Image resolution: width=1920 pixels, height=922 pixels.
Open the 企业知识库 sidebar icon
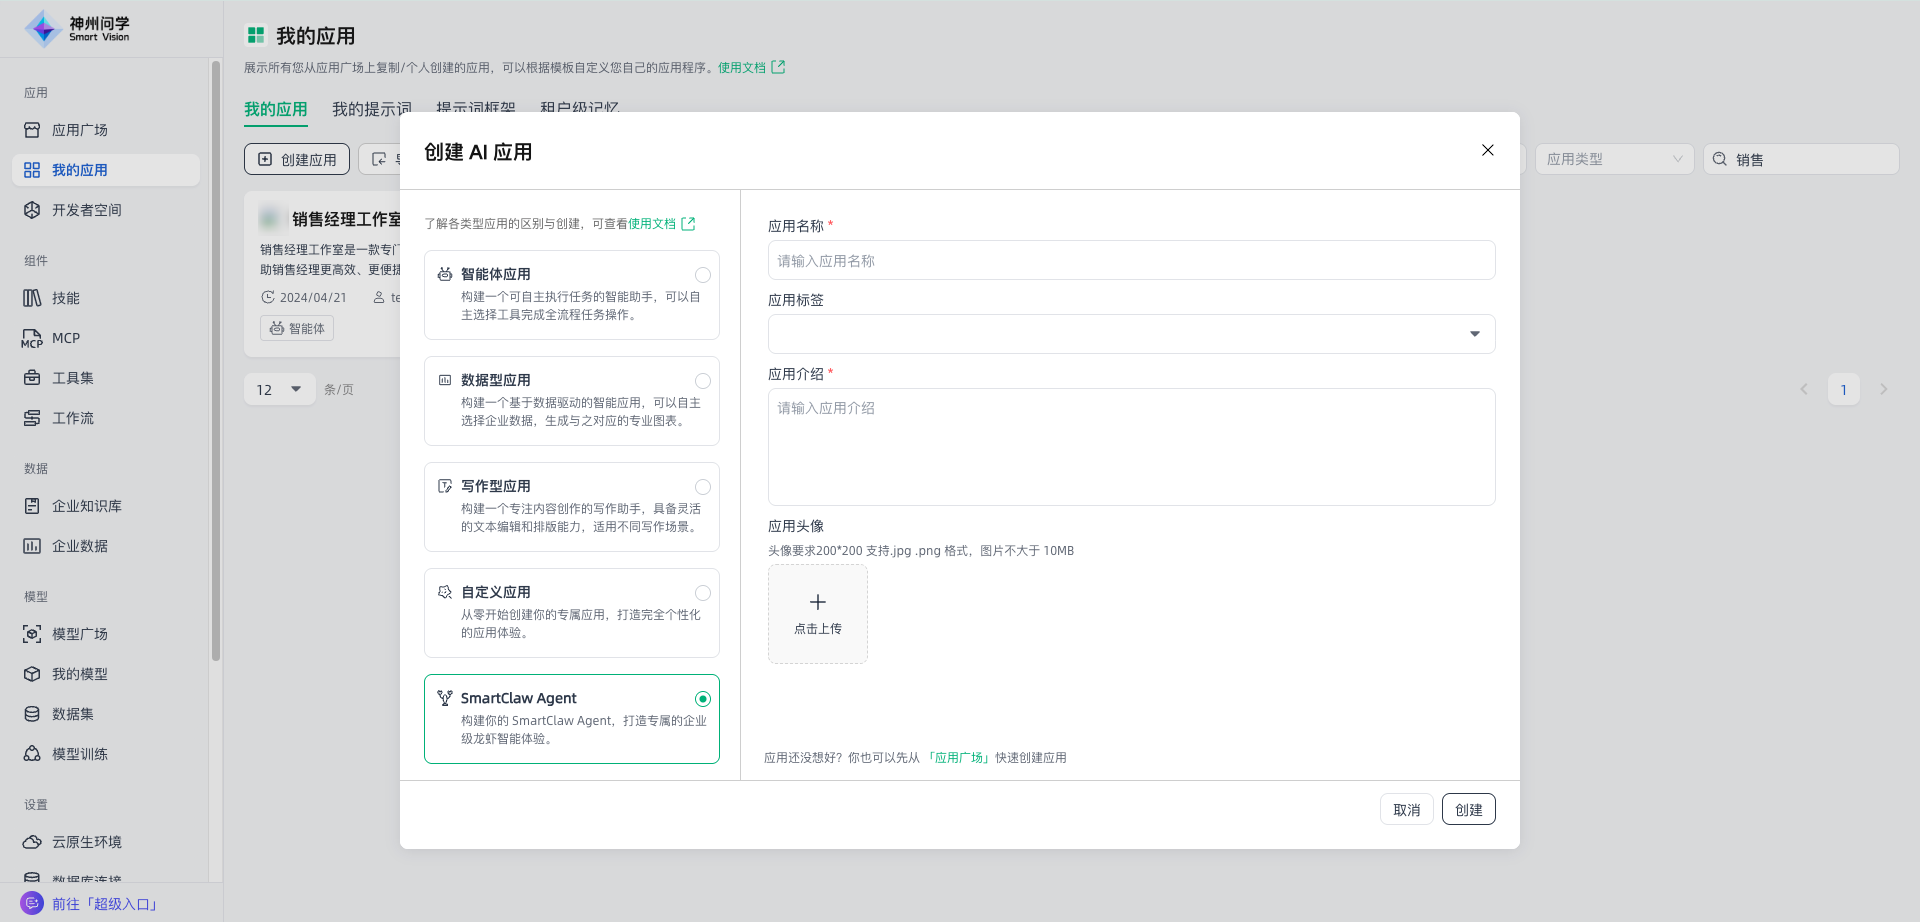pyautogui.click(x=32, y=506)
